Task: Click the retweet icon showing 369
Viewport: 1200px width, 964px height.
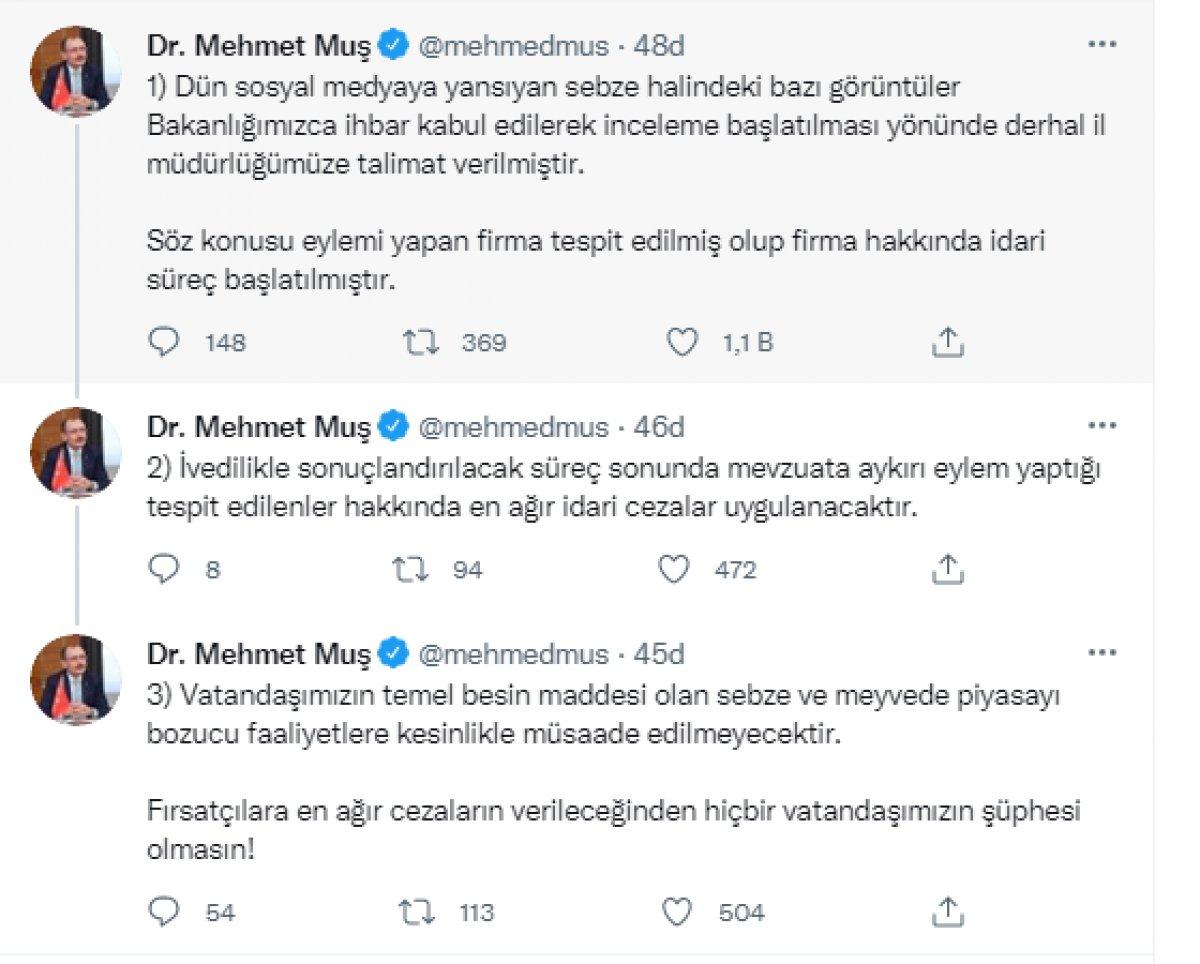Action: point(420,343)
